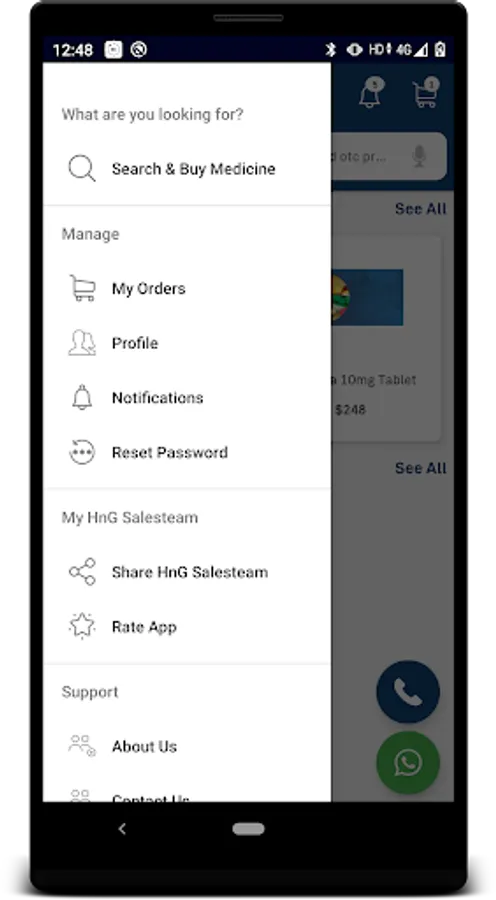
Task: Open the shopping cart in header
Action: (x=426, y=93)
